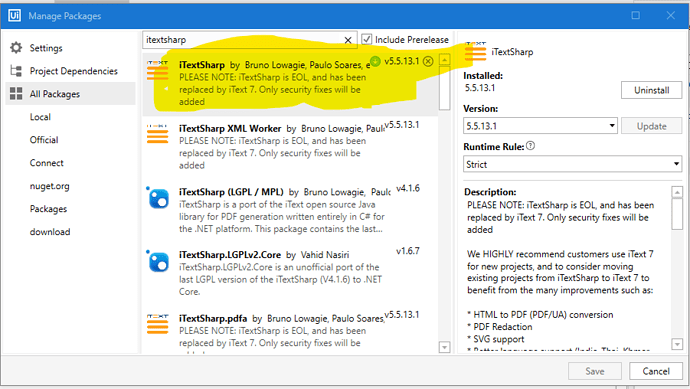Select the Connect package feed
The width and height of the screenshot is (690, 389).
coord(47,163)
